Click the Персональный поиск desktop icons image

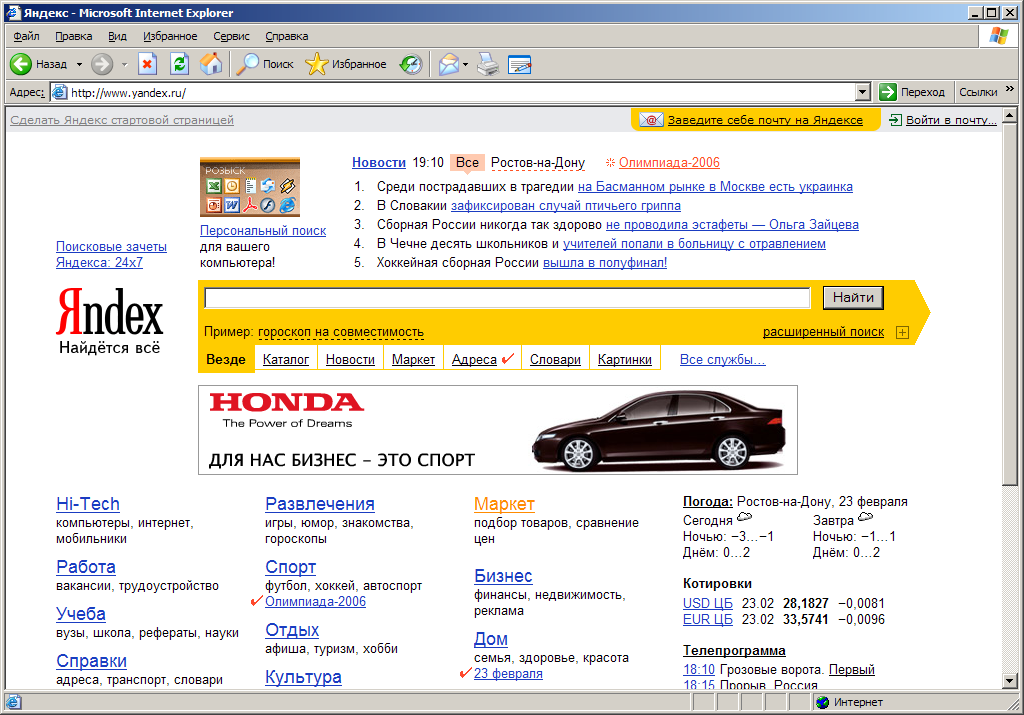pyautogui.click(x=250, y=187)
